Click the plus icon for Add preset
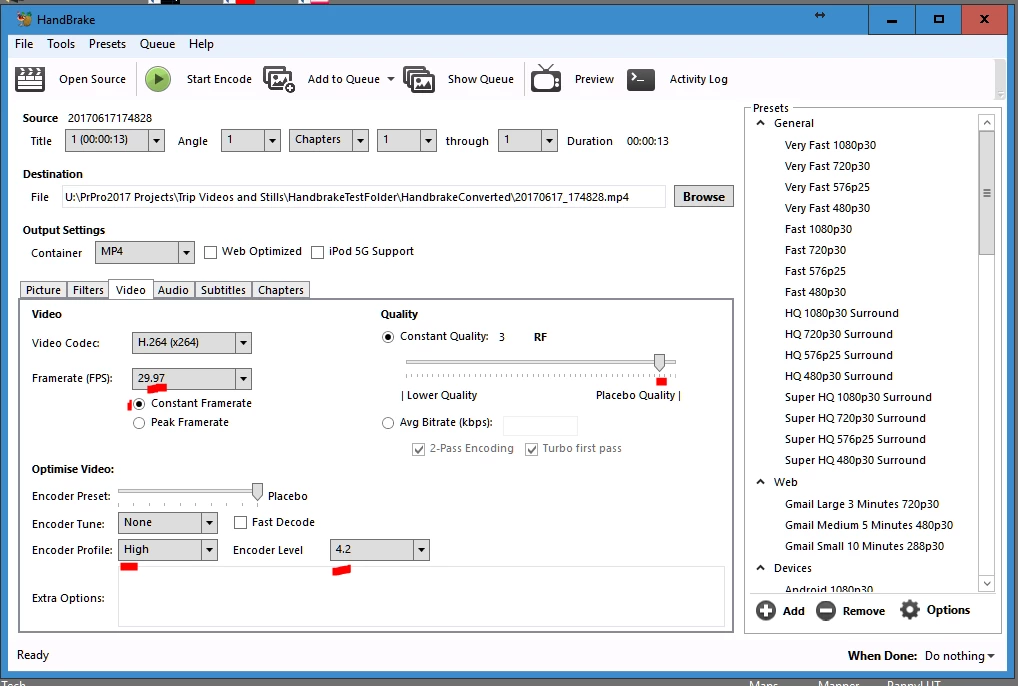Viewport: 1018px width, 686px height. point(766,611)
